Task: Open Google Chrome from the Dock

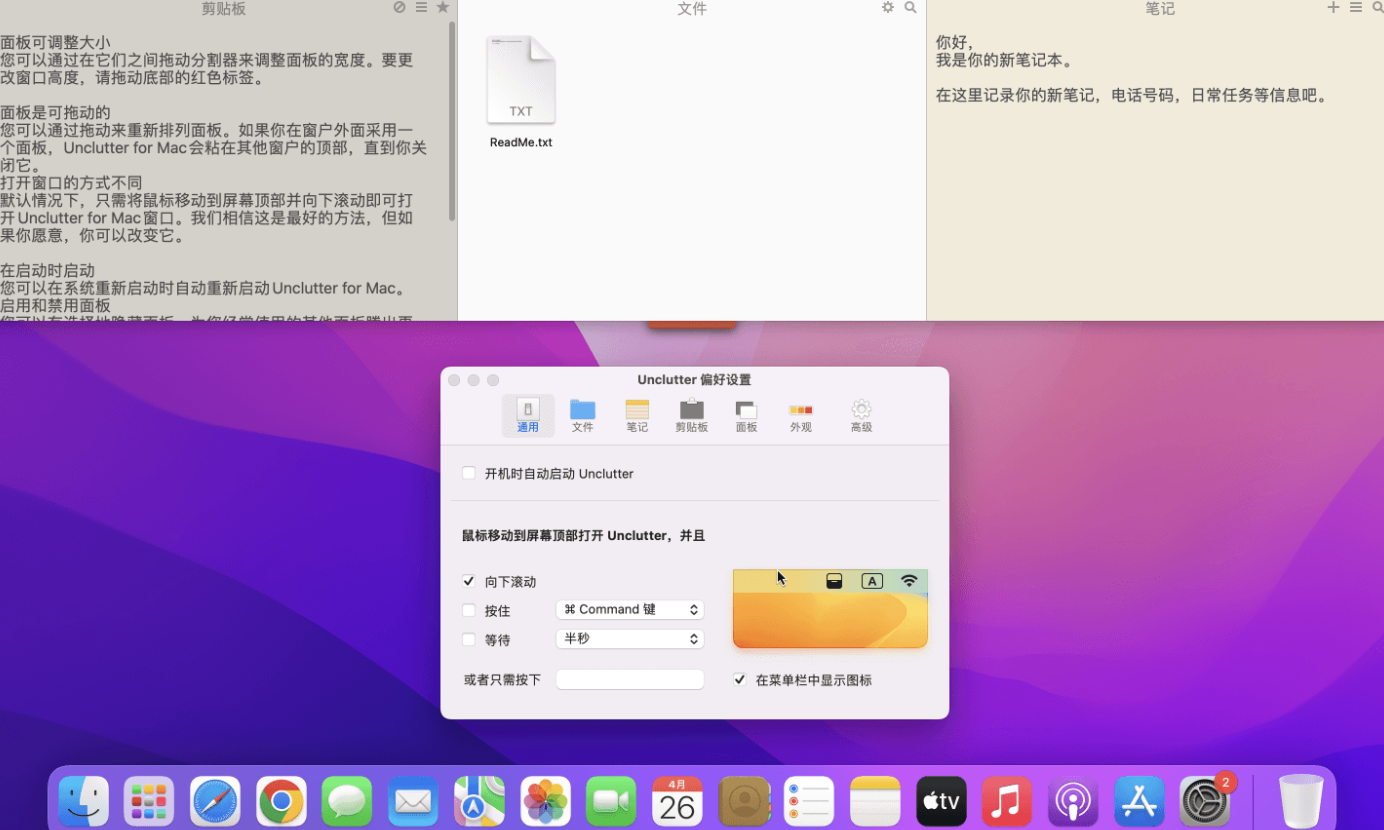Action: (281, 801)
